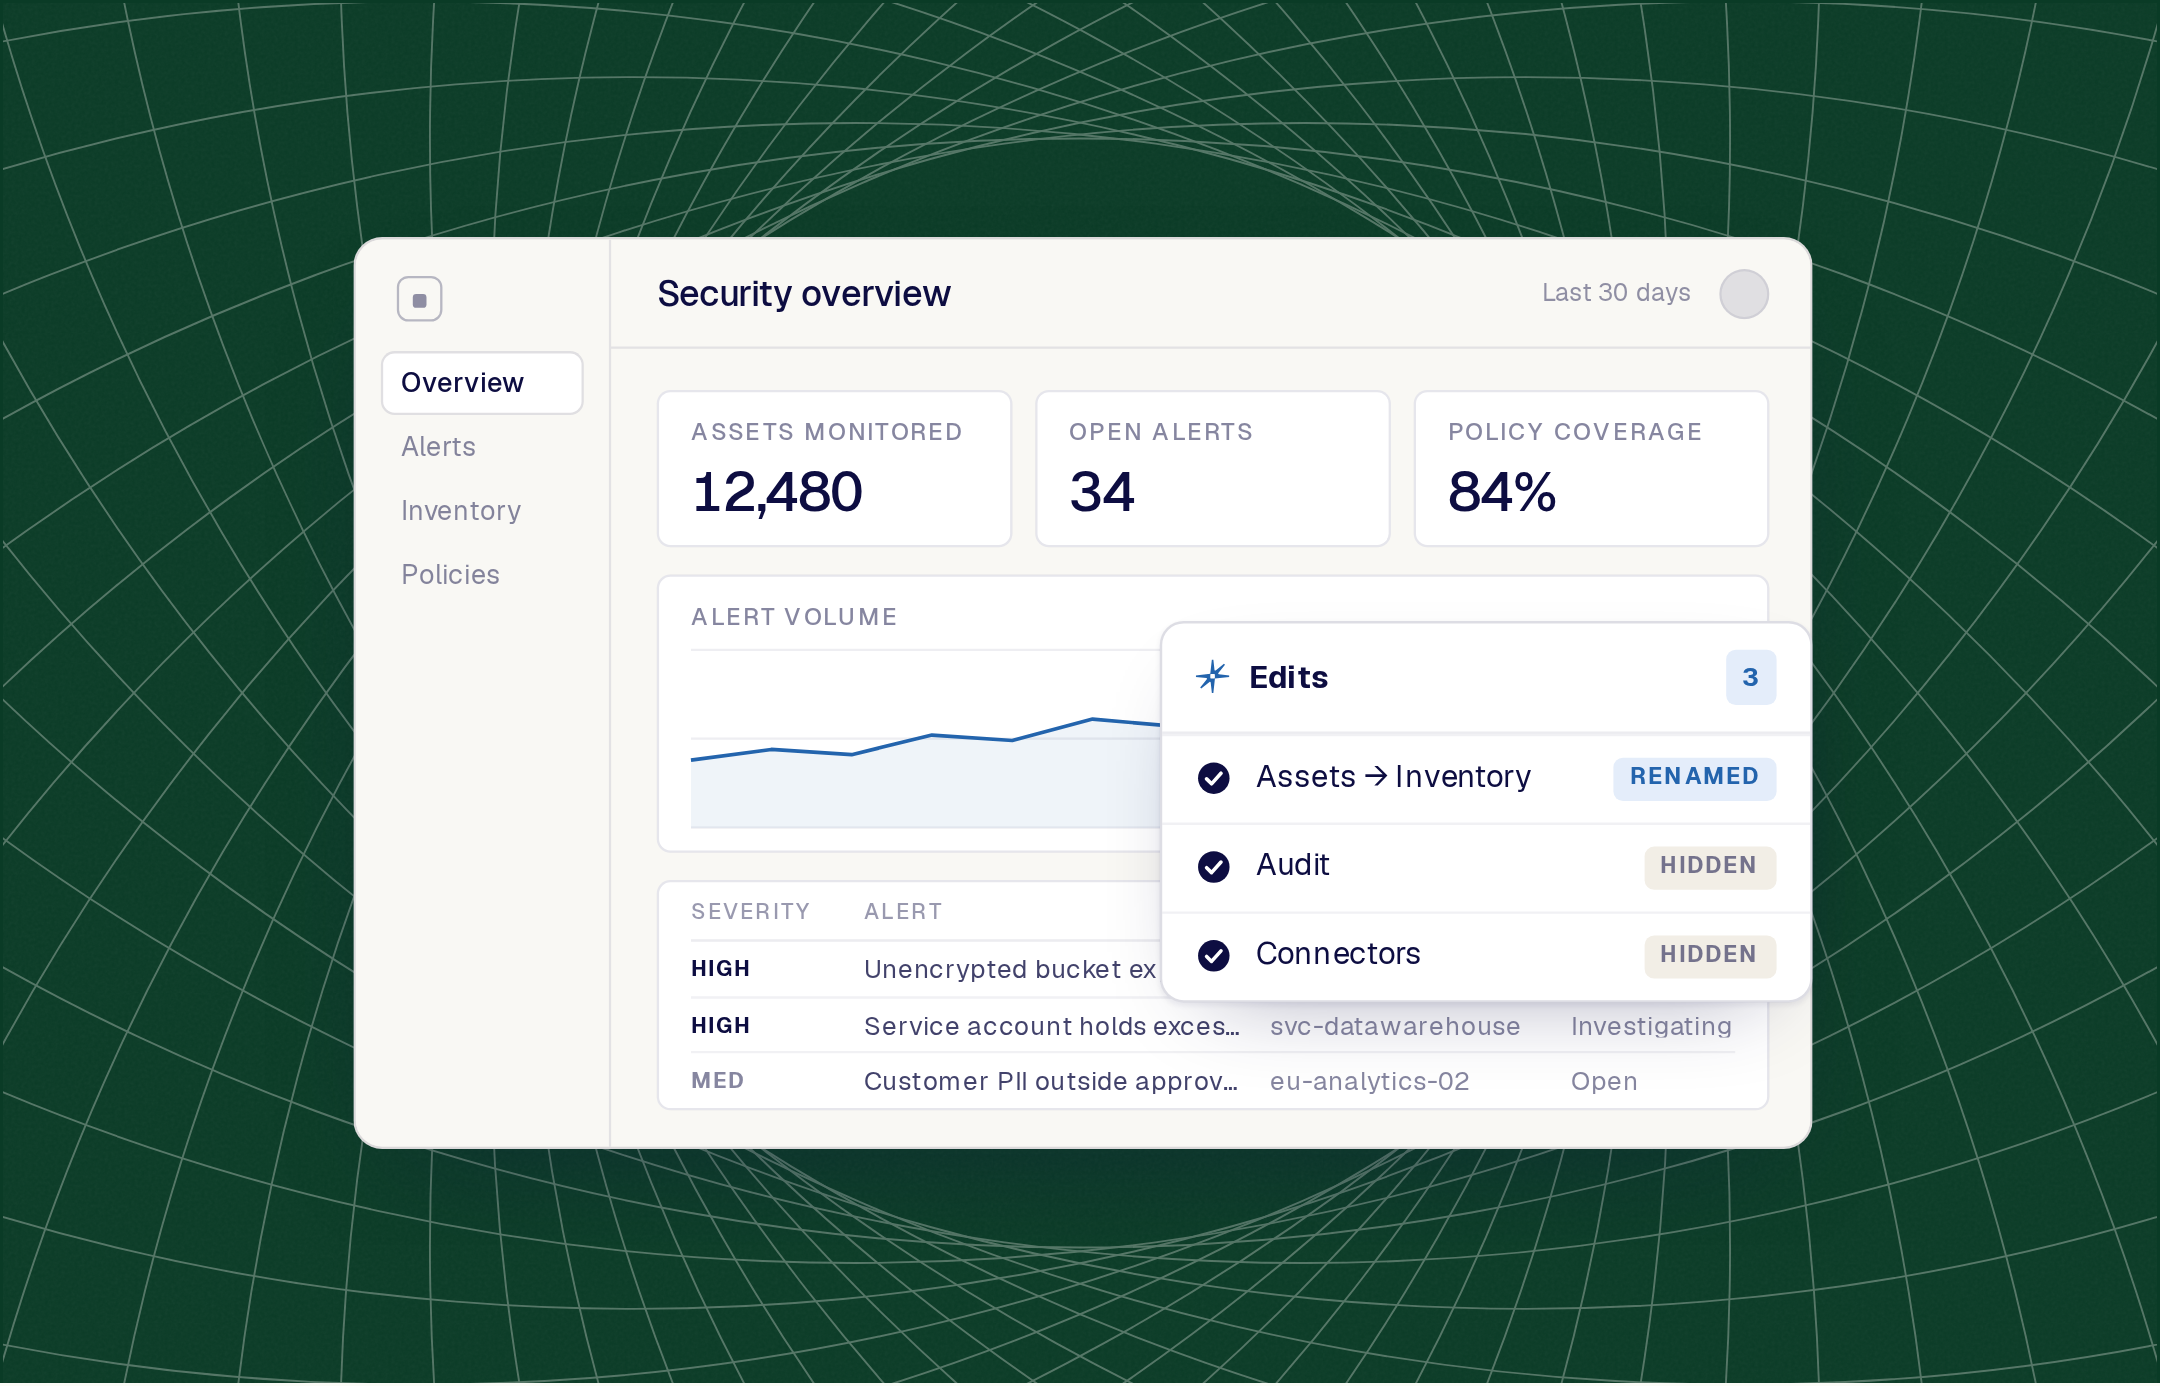Click the 84% coverage value
The height and width of the screenshot is (1386, 2160).
click(x=1502, y=492)
